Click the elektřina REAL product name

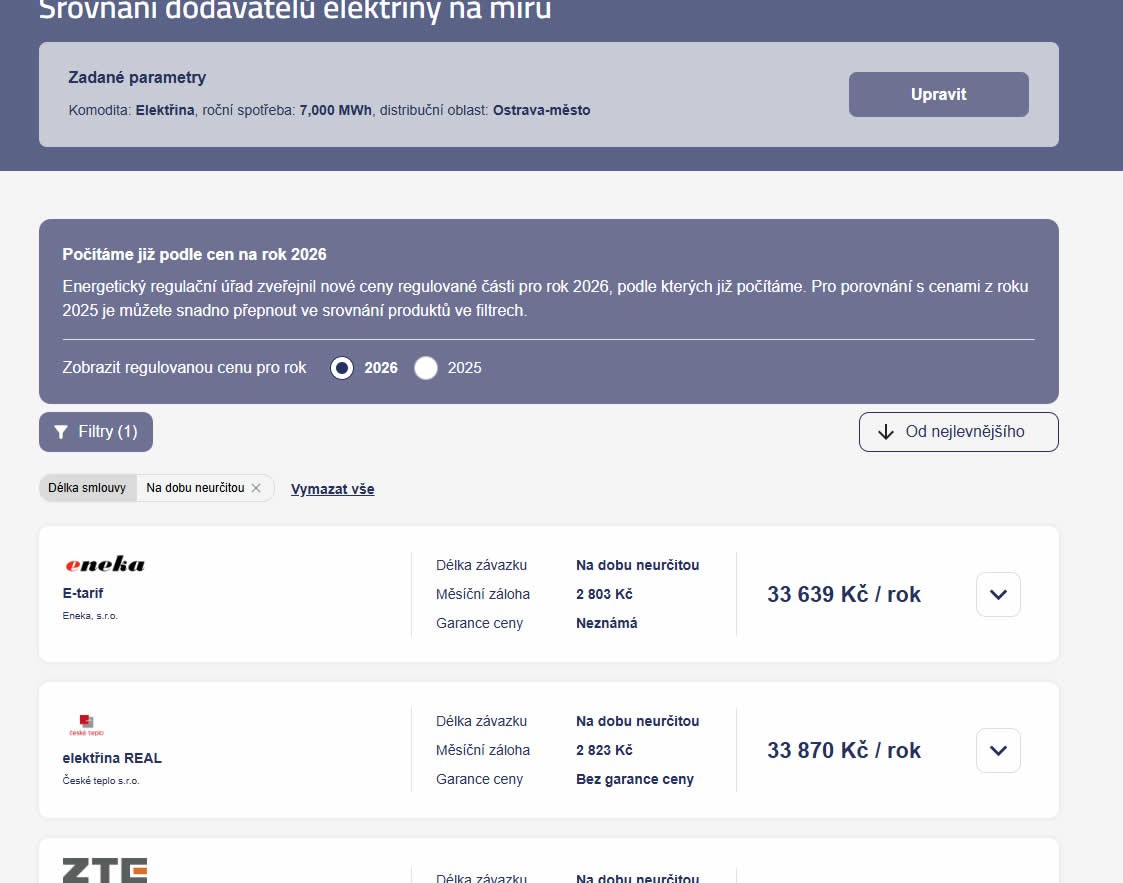point(112,758)
